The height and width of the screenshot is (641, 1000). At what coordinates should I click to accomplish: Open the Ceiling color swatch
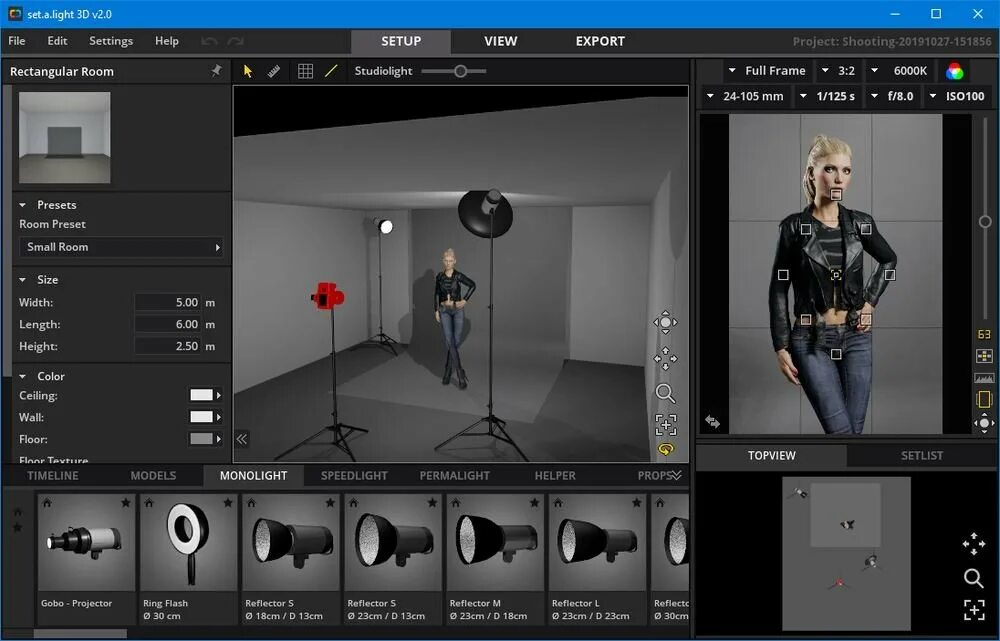coord(205,395)
